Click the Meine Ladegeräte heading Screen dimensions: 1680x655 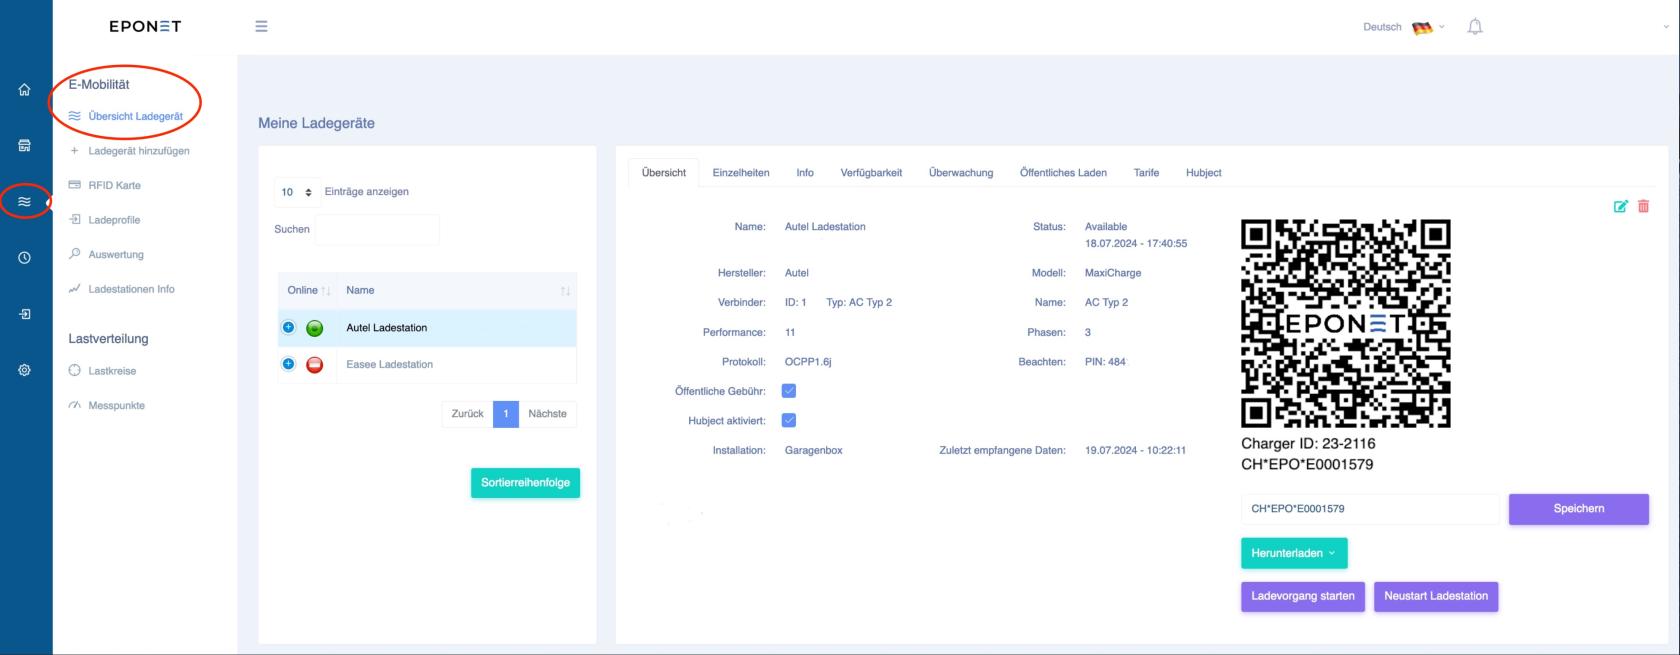tap(316, 123)
